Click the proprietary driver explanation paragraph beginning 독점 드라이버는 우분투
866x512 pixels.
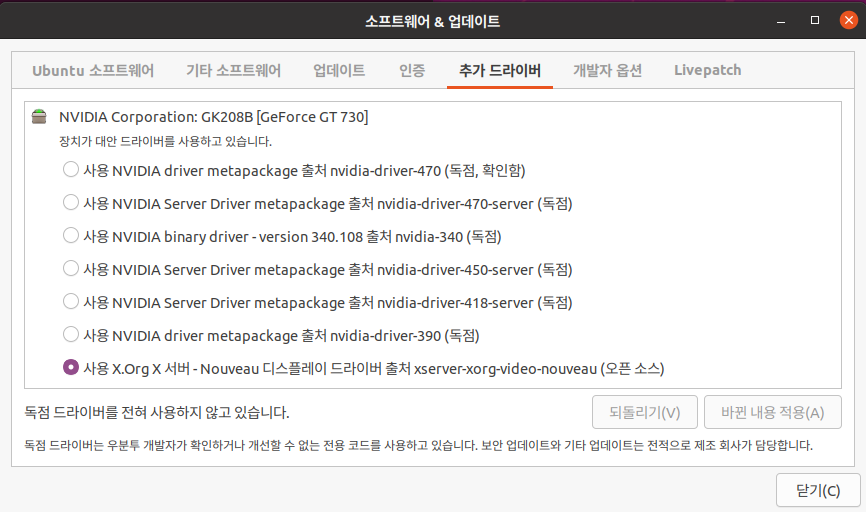[419, 445]
